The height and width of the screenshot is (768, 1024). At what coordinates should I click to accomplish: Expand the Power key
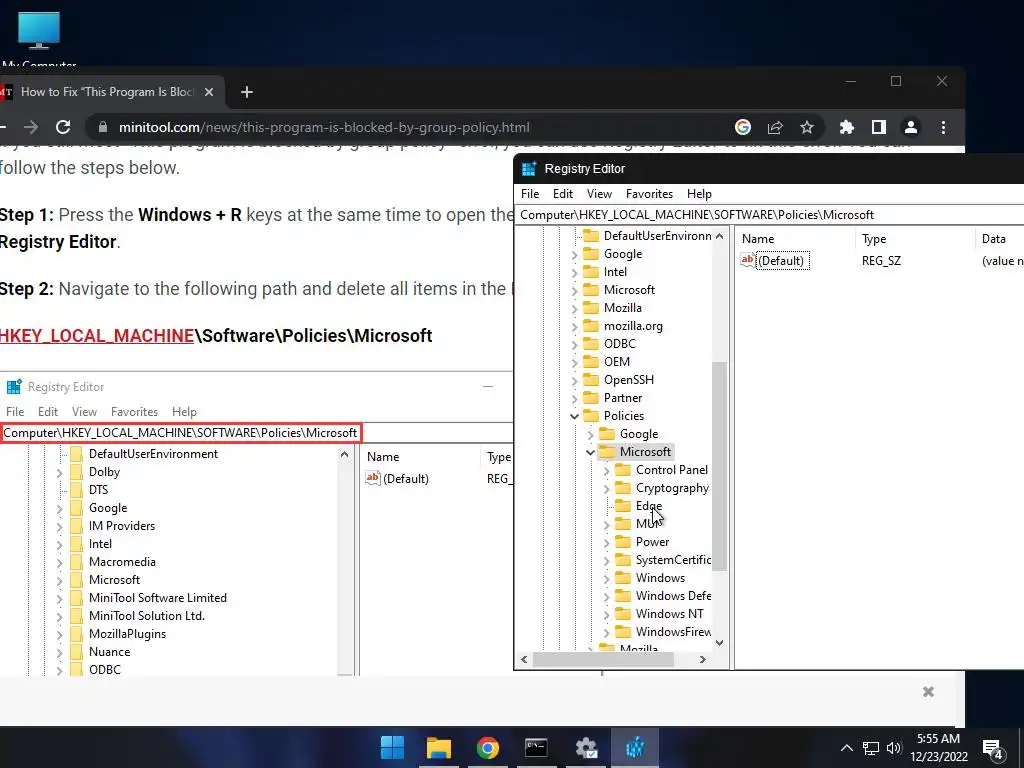607,542
